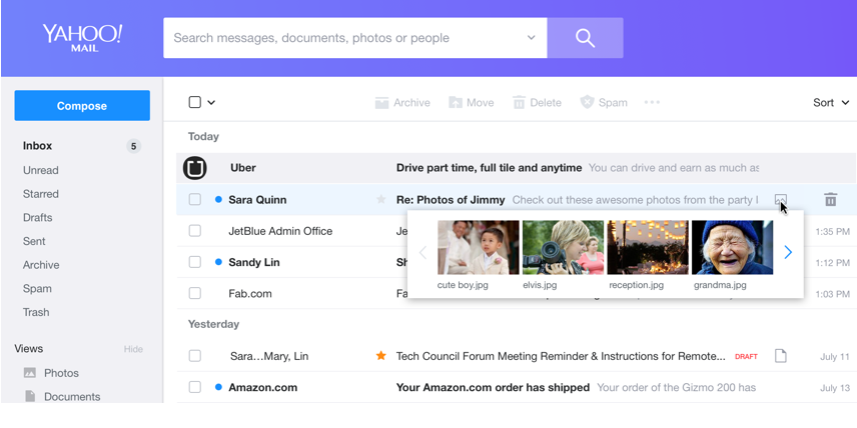Open the more actions ellipsis in toolbar

tap(652, 102)
